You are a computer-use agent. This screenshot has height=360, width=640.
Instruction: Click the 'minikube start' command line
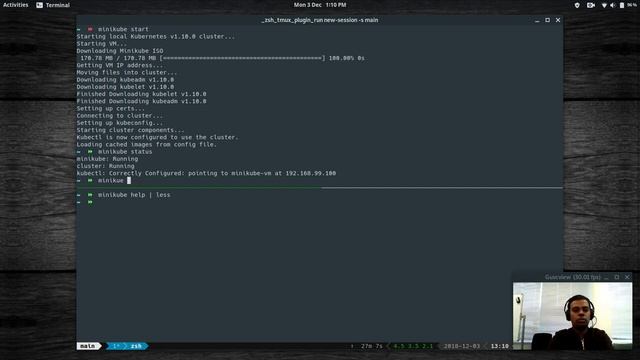(x=123, y=29)
